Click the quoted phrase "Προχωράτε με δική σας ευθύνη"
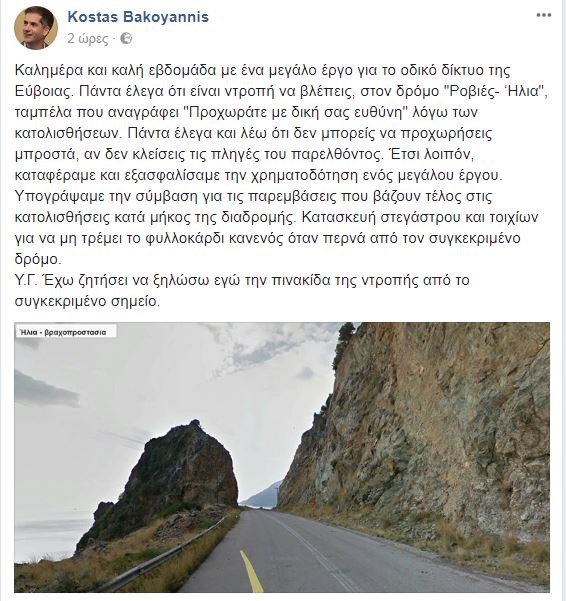 [x=295, y=113]
